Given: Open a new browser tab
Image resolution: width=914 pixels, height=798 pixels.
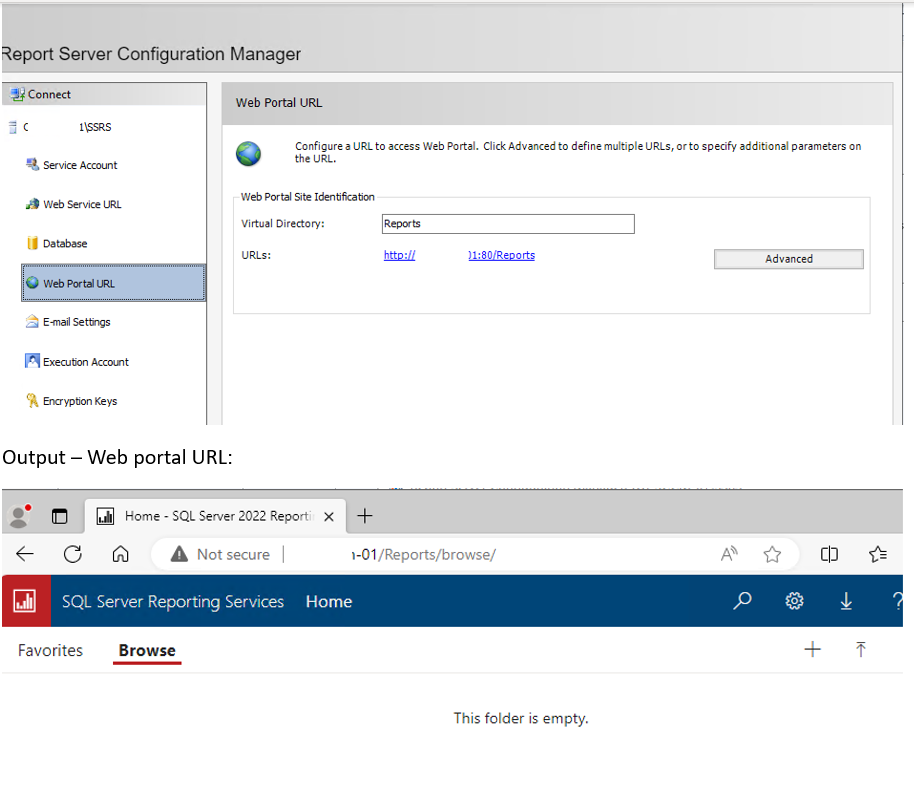Looking at the screenshot, I should click(x=365, y=516).
